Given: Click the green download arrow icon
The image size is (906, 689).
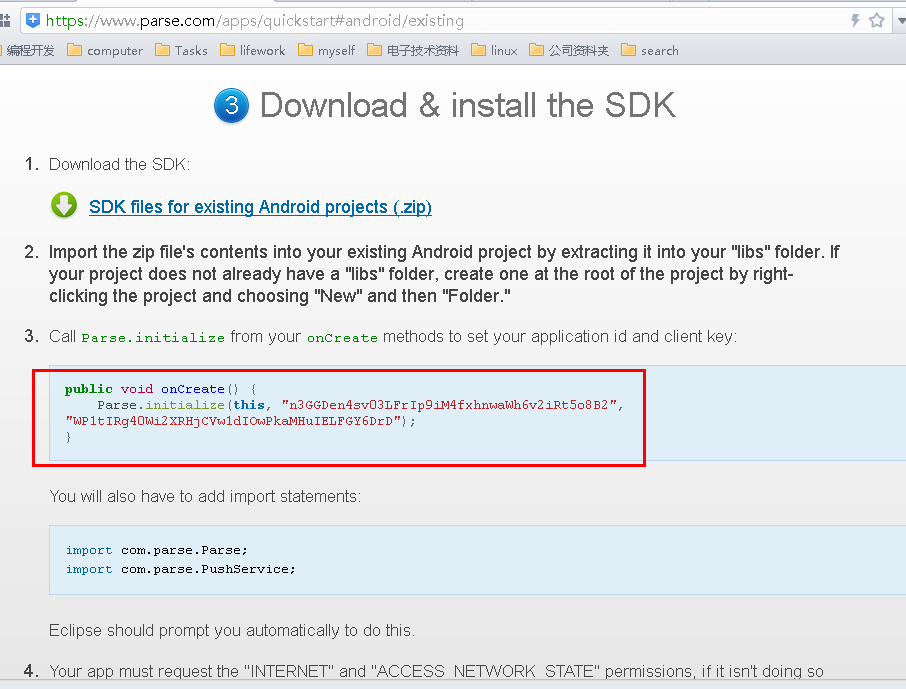Looking at the screenshot, I should (64, 205).
